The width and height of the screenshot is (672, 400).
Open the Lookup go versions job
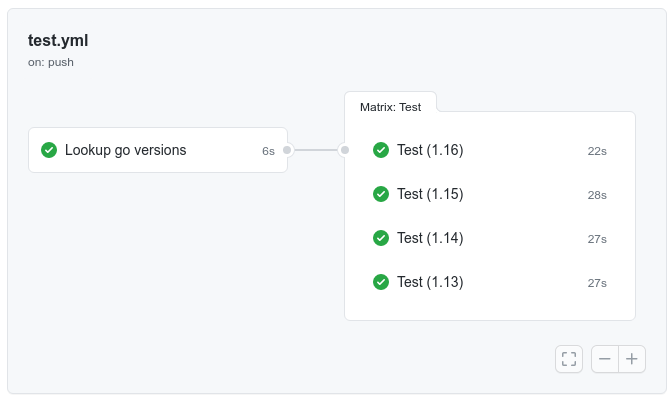(x=125, y=150)
